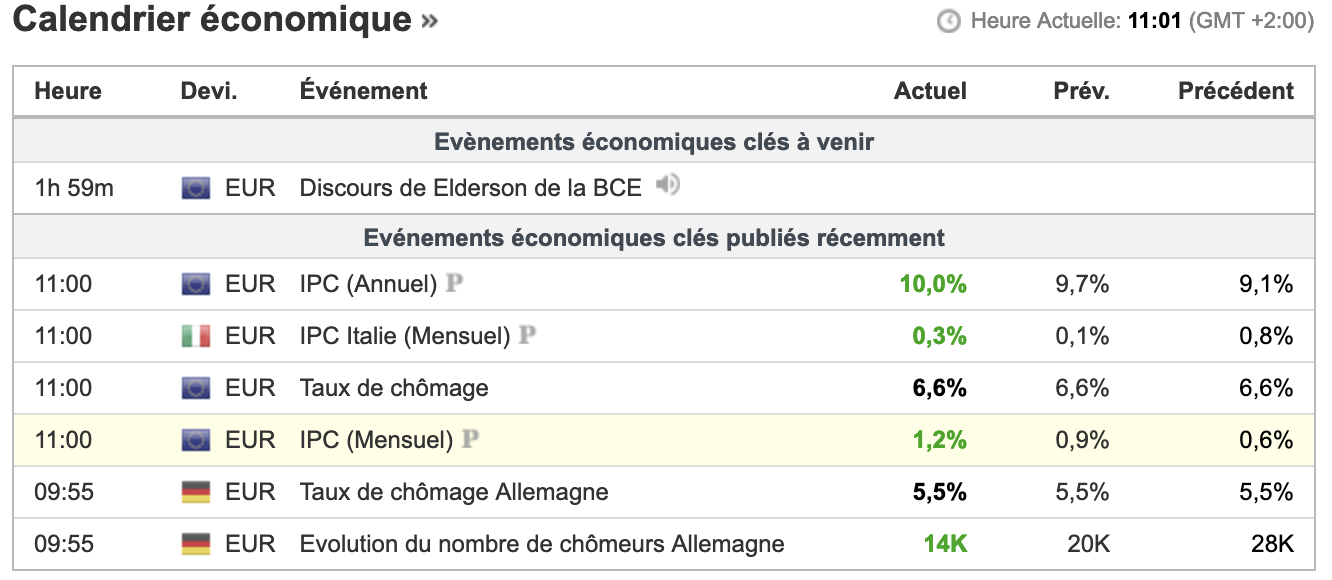Click the German flag on the Taux de chômage Allemagne row
The height and width of the screenshot is (580, 1332).
tap(196, 493)
